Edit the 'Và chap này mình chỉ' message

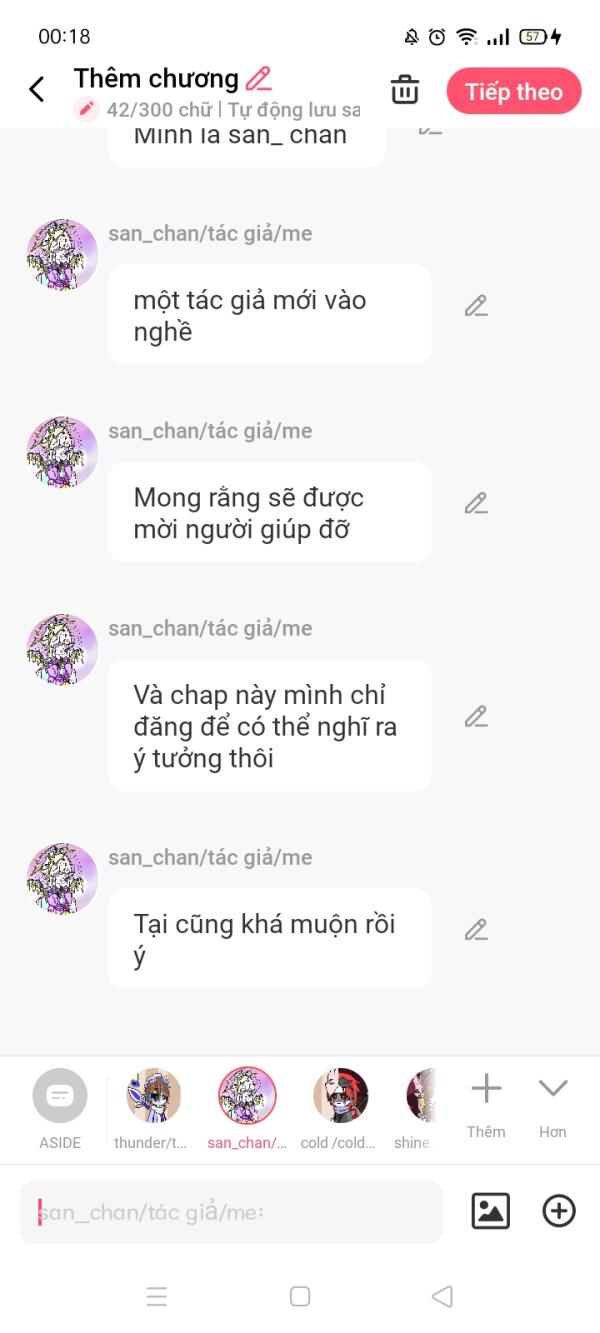tap(476, 717)
